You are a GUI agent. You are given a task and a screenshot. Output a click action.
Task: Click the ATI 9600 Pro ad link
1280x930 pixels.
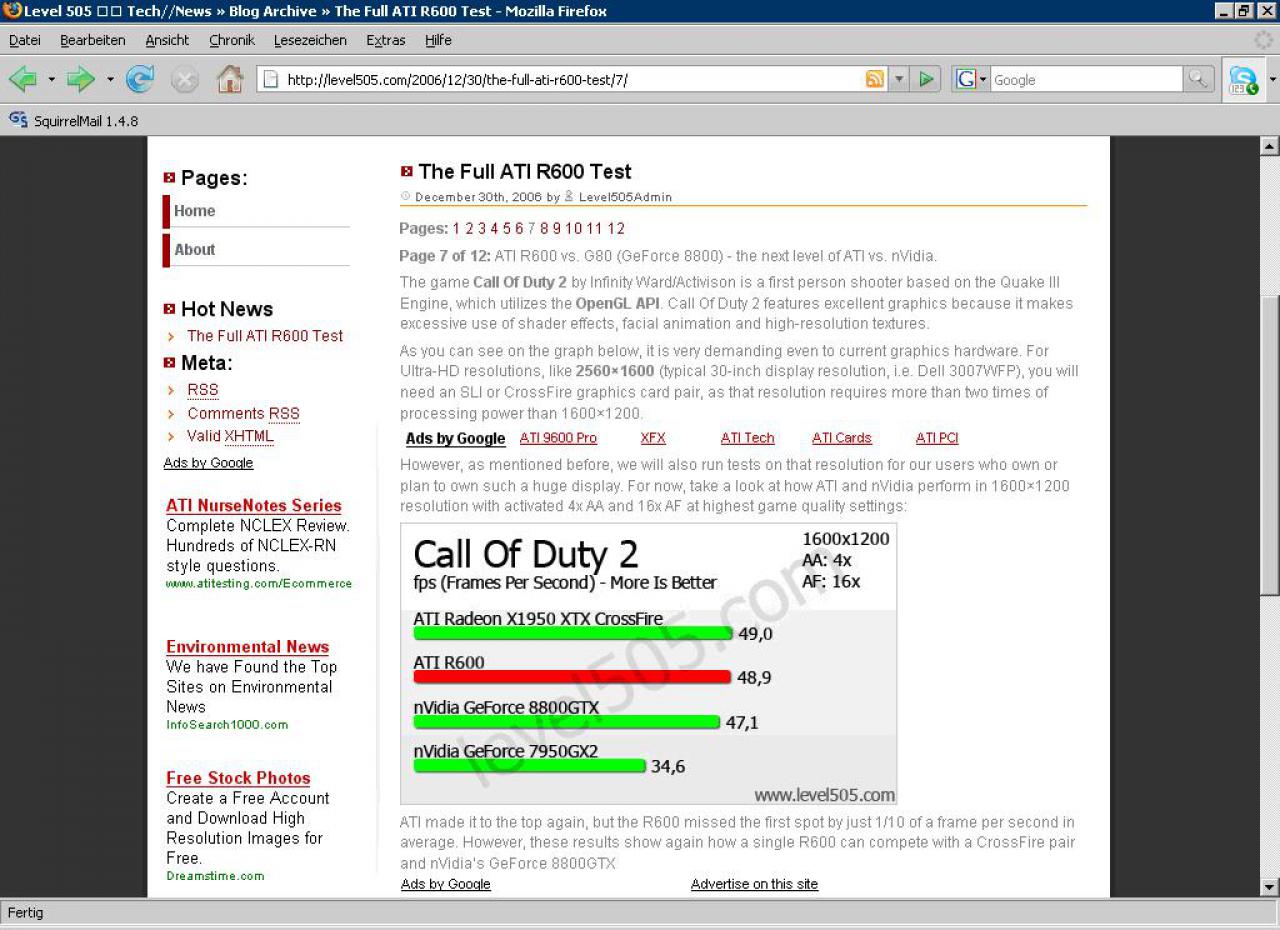558,438
